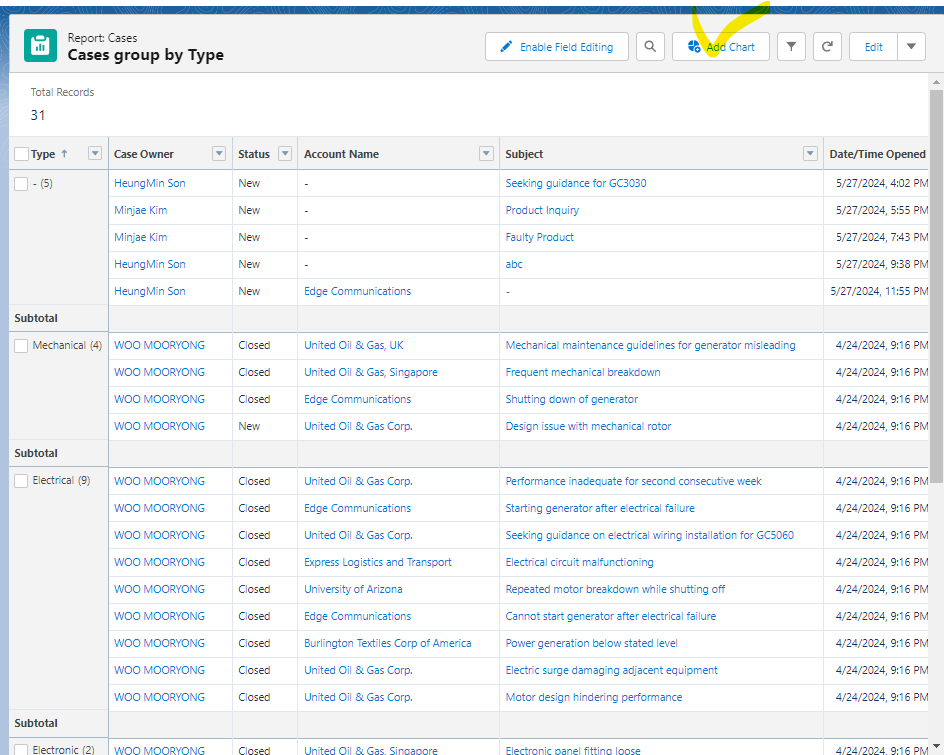Open Electronic panel fitting loose case
Screen dimensions: 944x755
click(x=573, y=750)
